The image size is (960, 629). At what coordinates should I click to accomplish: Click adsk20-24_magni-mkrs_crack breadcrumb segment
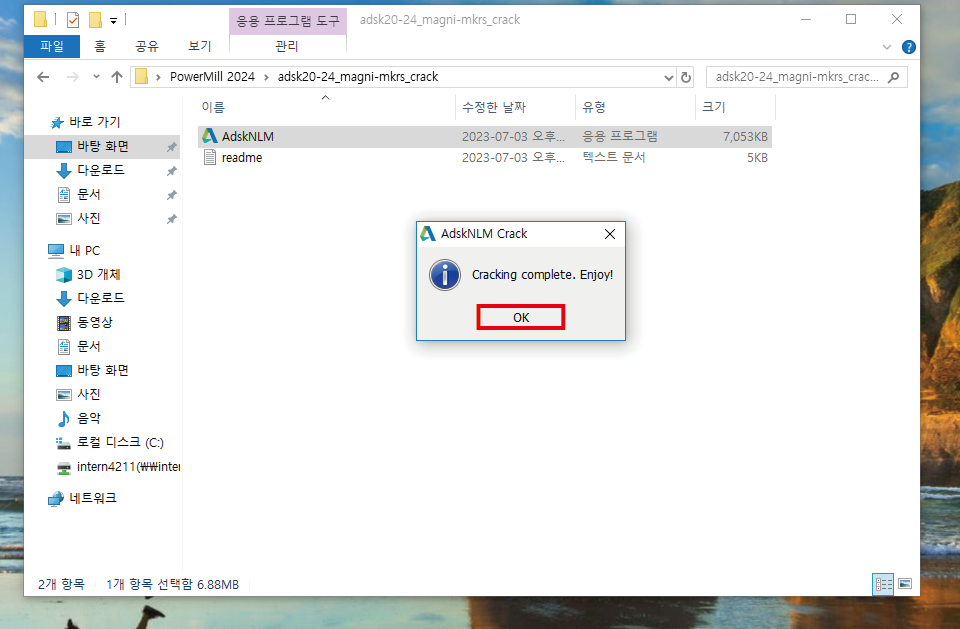358,77
